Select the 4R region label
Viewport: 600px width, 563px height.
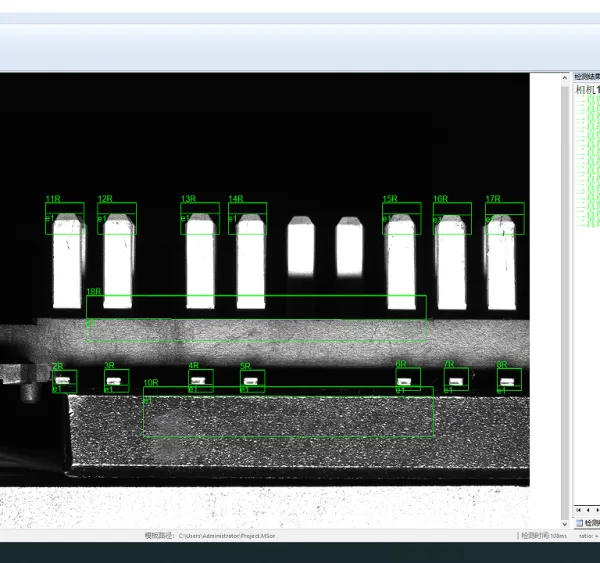[x=194, y=365]
